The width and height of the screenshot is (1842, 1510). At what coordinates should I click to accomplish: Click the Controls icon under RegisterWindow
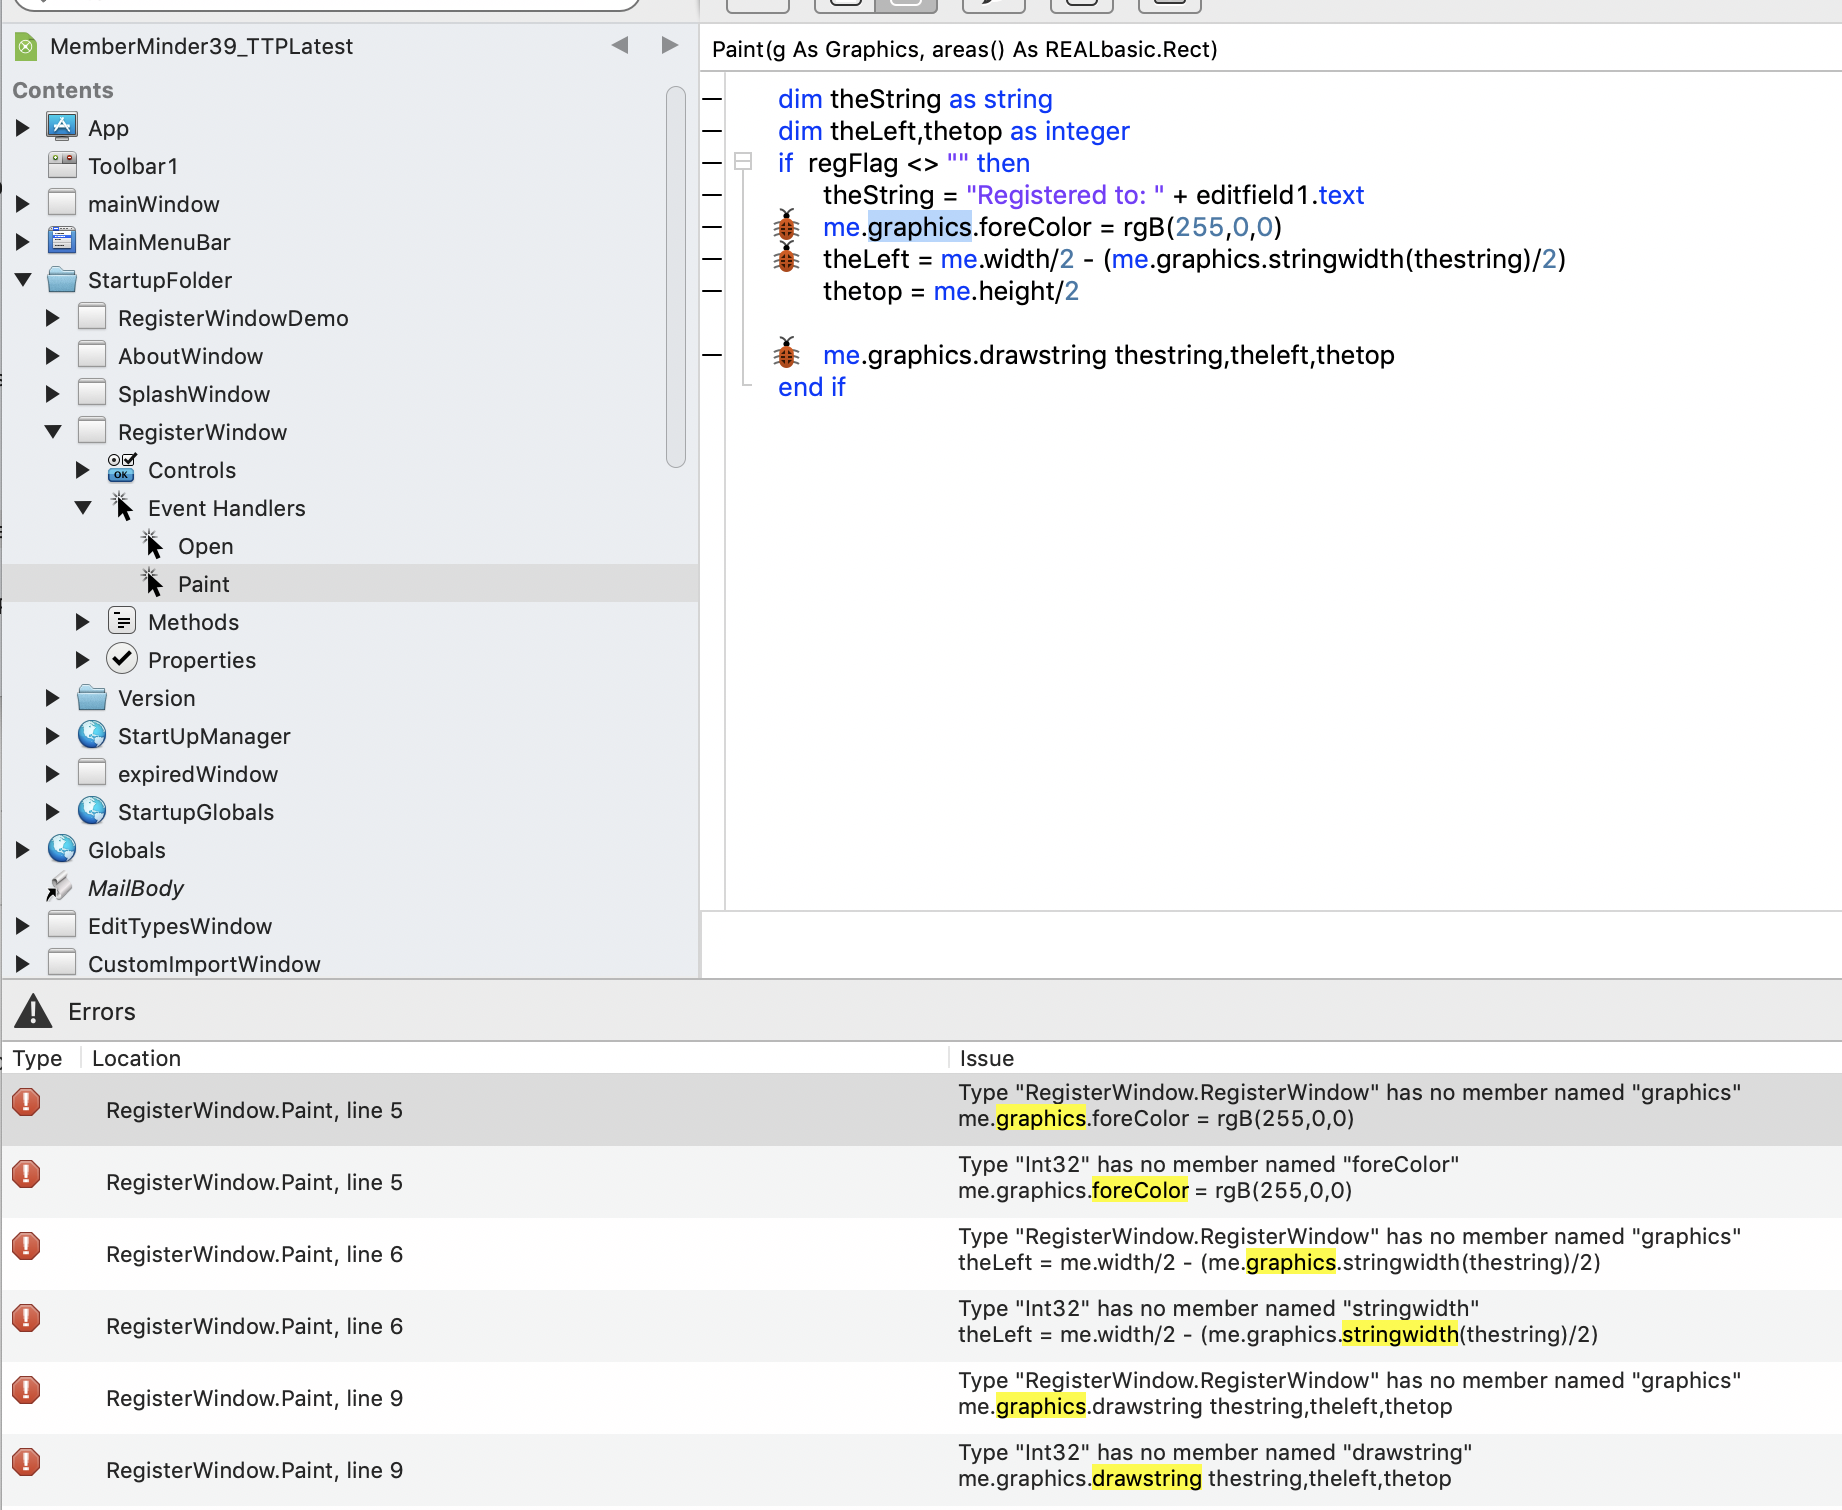click(122, 469)
